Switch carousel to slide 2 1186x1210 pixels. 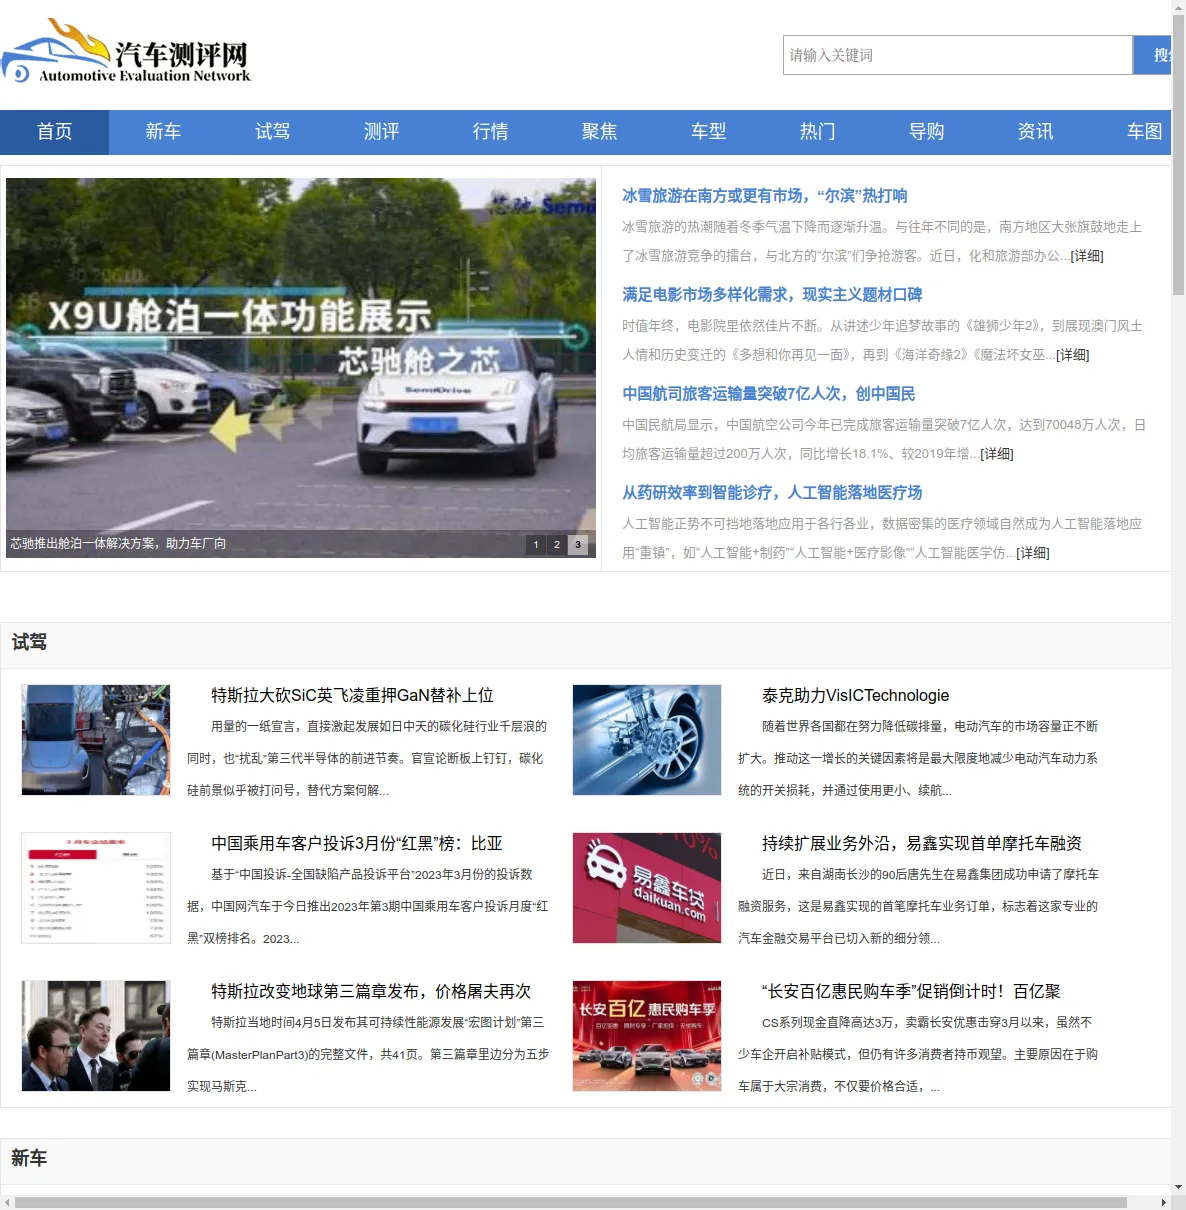click(x=557, y=545)
